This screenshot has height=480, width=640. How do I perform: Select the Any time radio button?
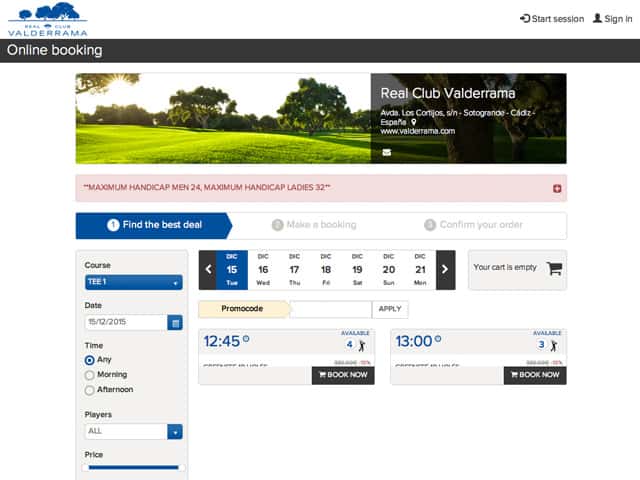pyautogui.click(x=89, y=360)
